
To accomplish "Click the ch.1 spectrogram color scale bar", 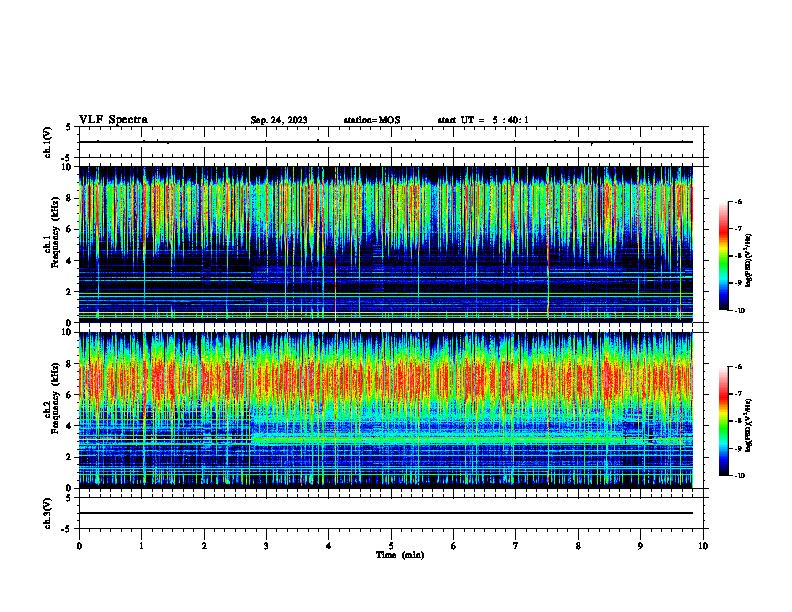I will pyautogui.click(x=724, y=256).
